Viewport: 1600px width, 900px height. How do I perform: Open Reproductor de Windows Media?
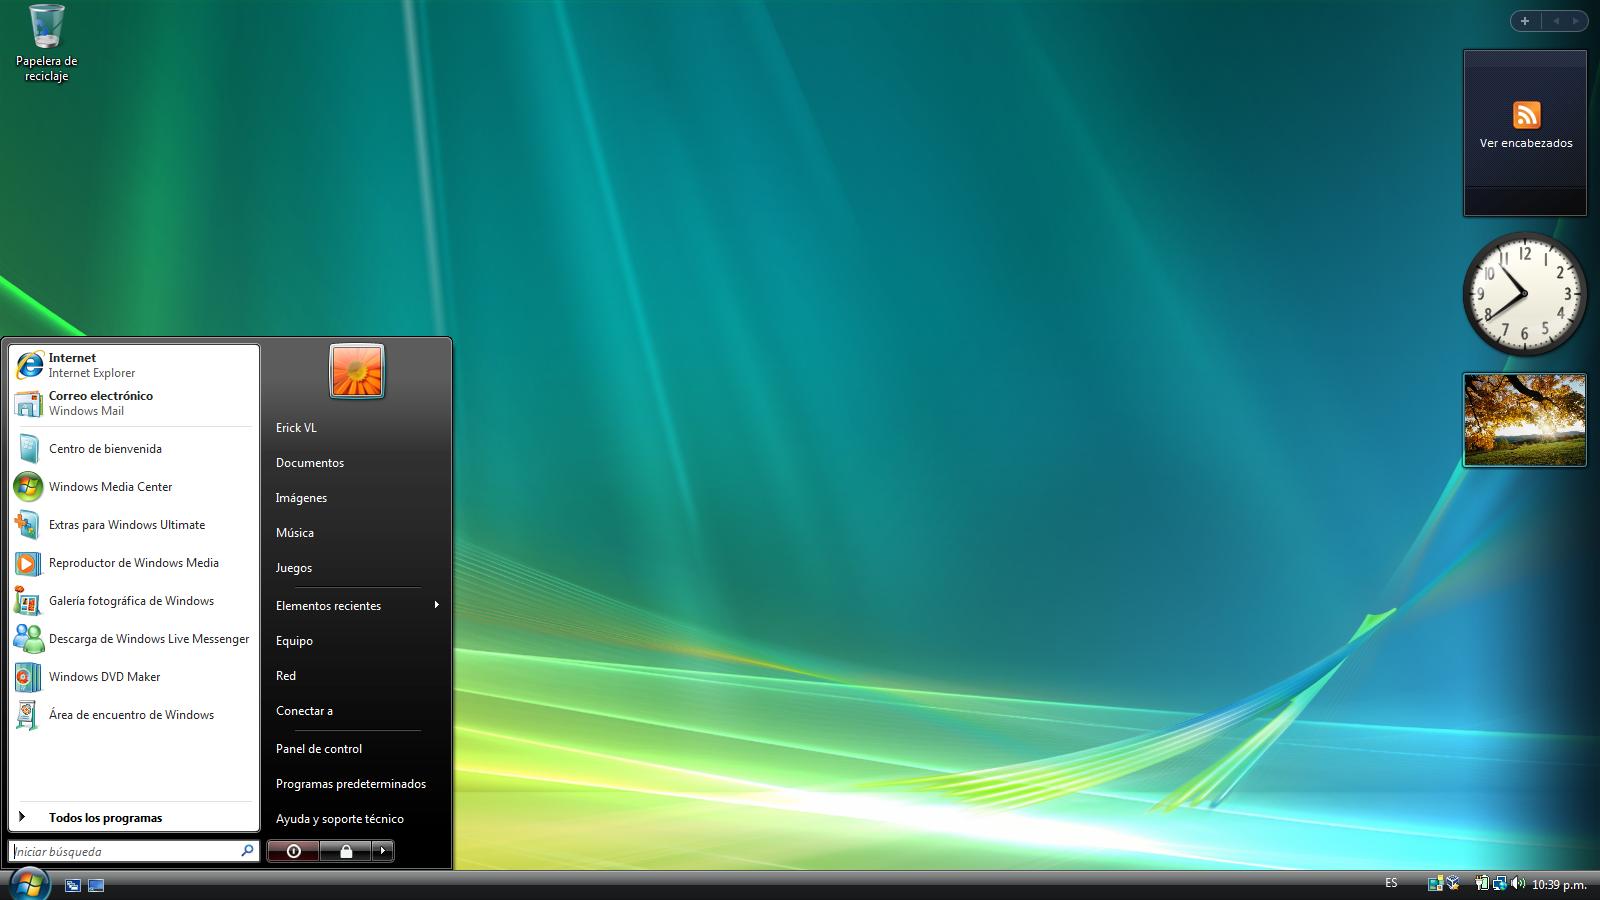coord(133,563)
